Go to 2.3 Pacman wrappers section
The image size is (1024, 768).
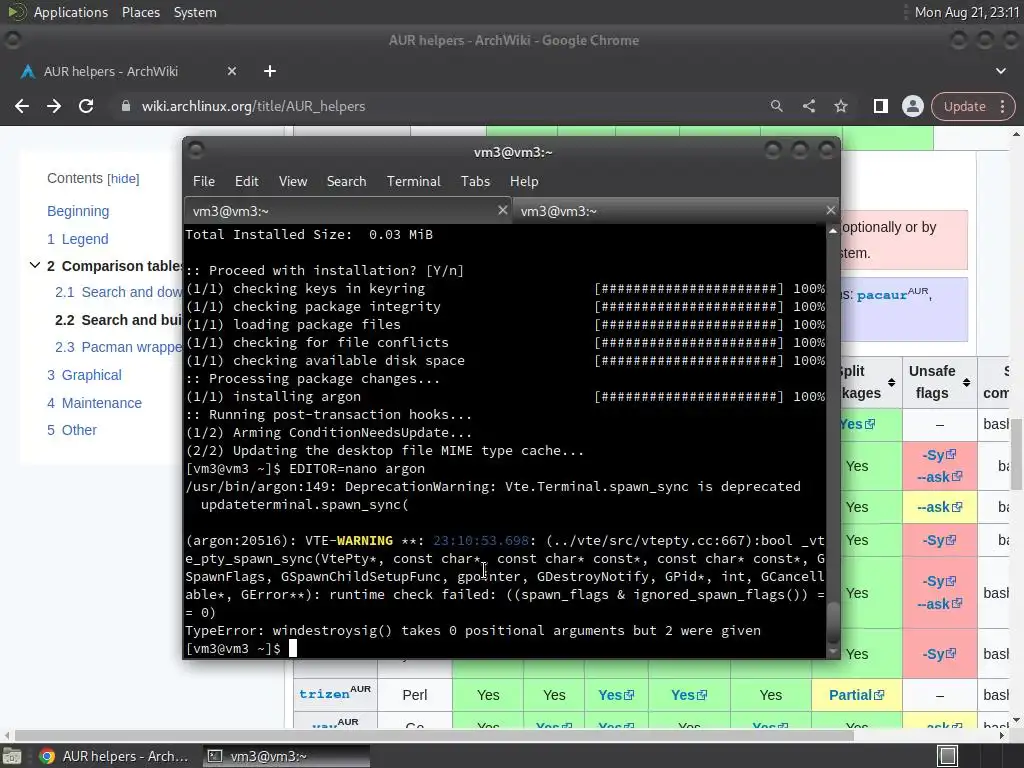(x=118, y=347)
